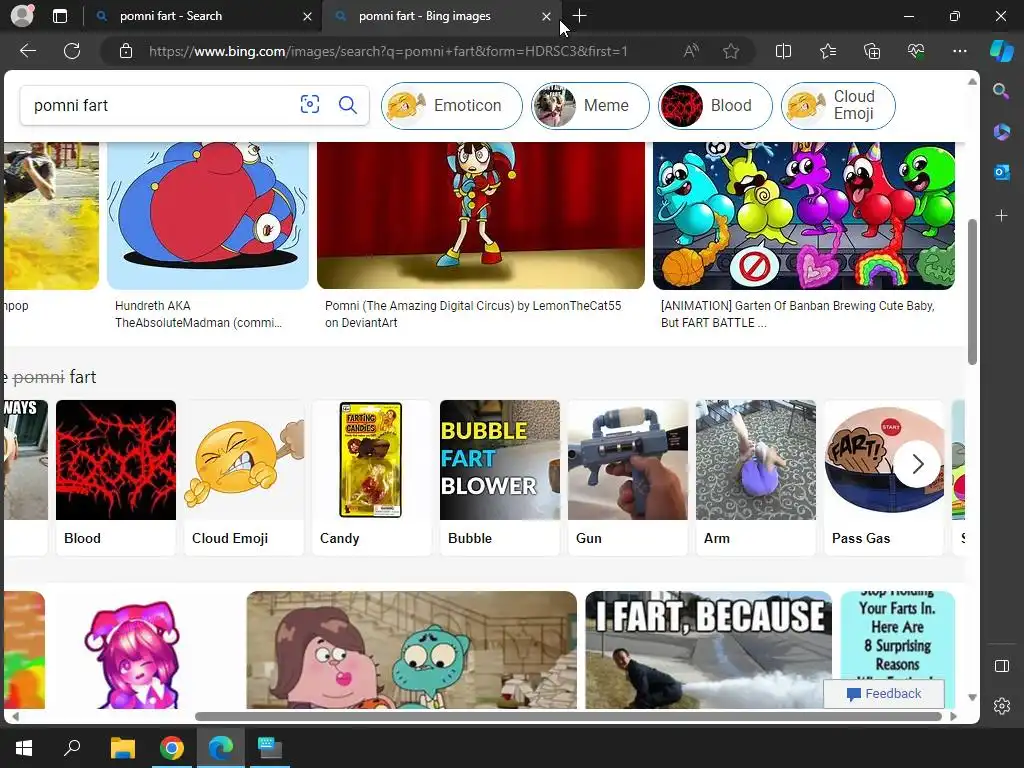1024x768 pixels.
Task: Open 'I FART, BECAUSE' meme image
Action: [709, 650]
